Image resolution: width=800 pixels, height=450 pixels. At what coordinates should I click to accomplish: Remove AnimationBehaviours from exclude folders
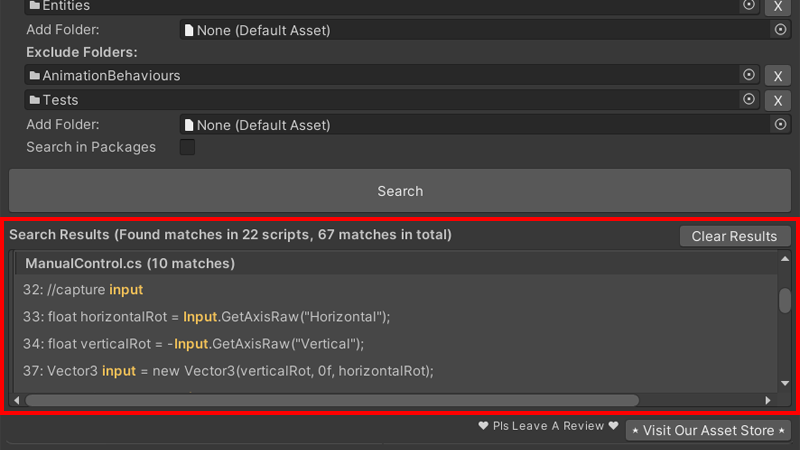778,76
